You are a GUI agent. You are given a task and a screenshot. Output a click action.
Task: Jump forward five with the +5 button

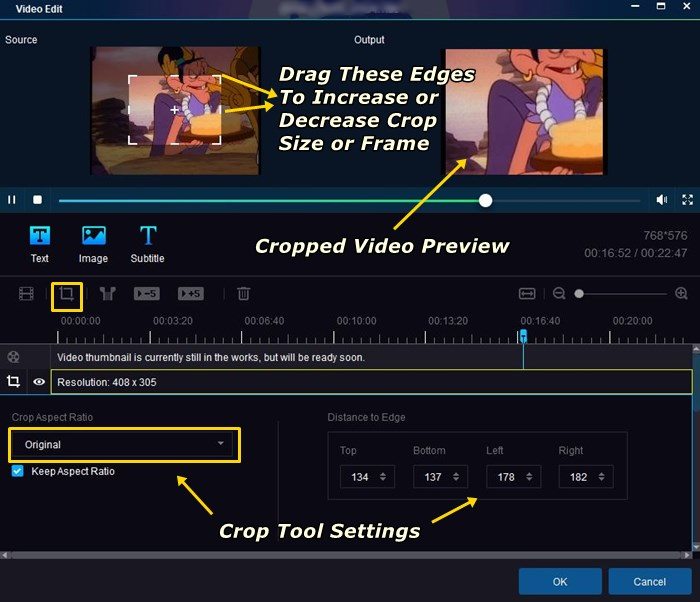[x=191, y=294]
